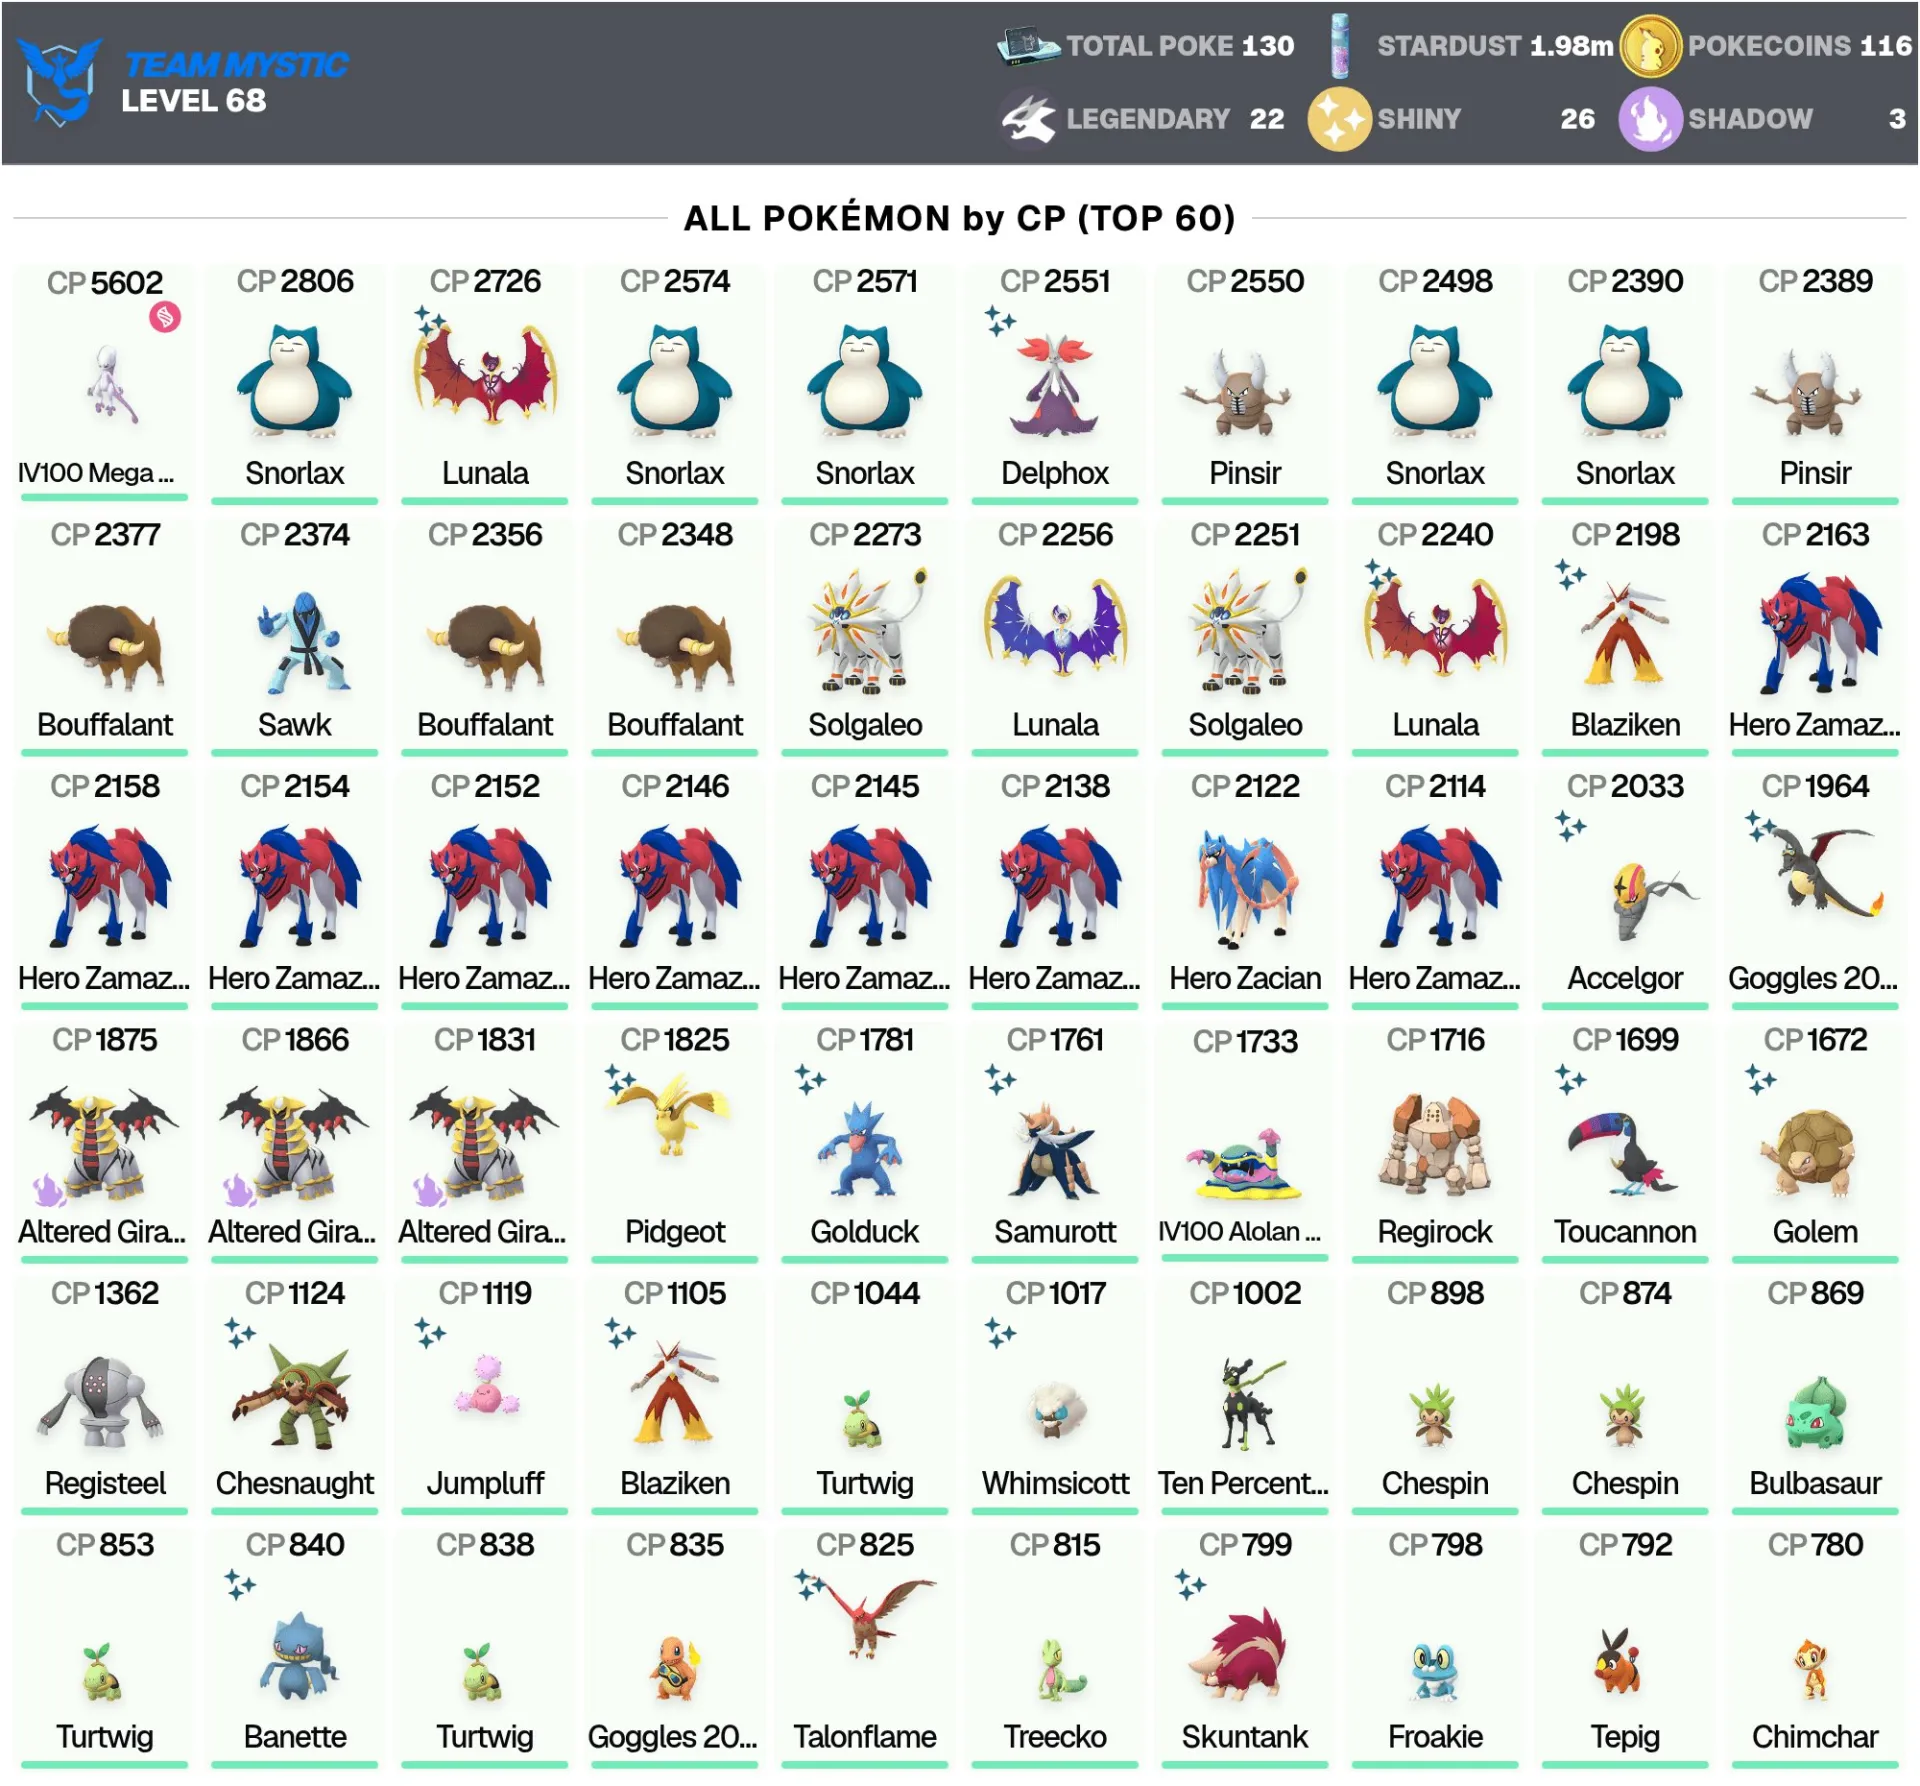Click the yellow Shiny sparkle icon

[x=1339, y=119]
